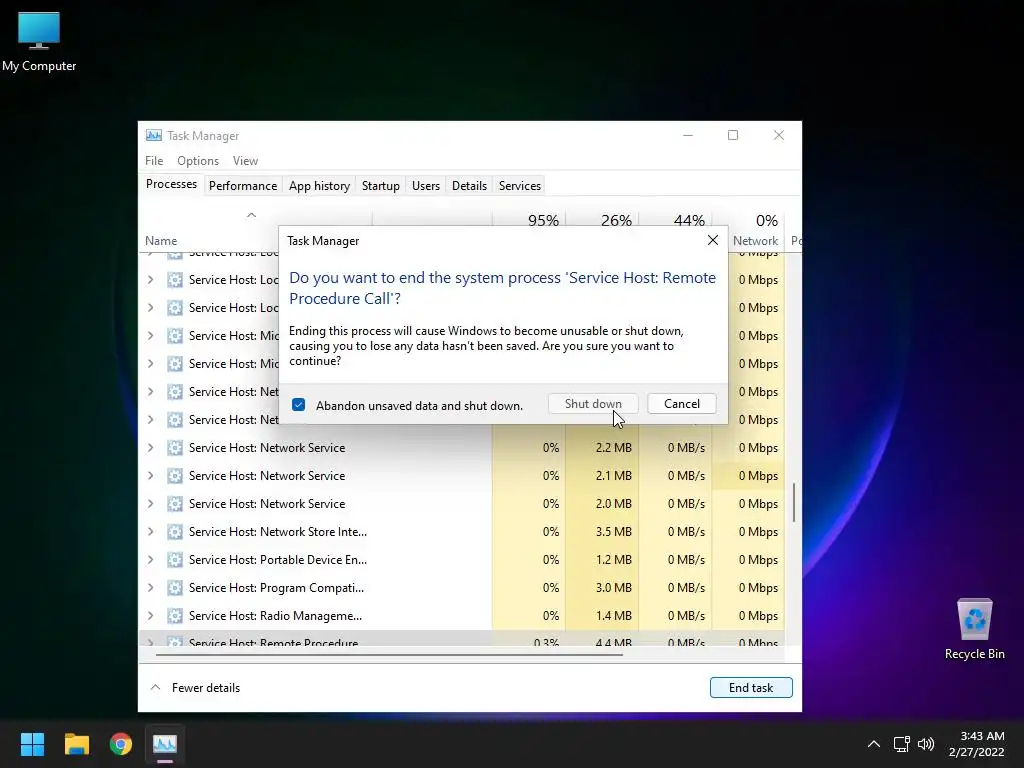
Task: Click Task Manager taskbar icon
Action: pyautogui.click(x=165, y=744)
